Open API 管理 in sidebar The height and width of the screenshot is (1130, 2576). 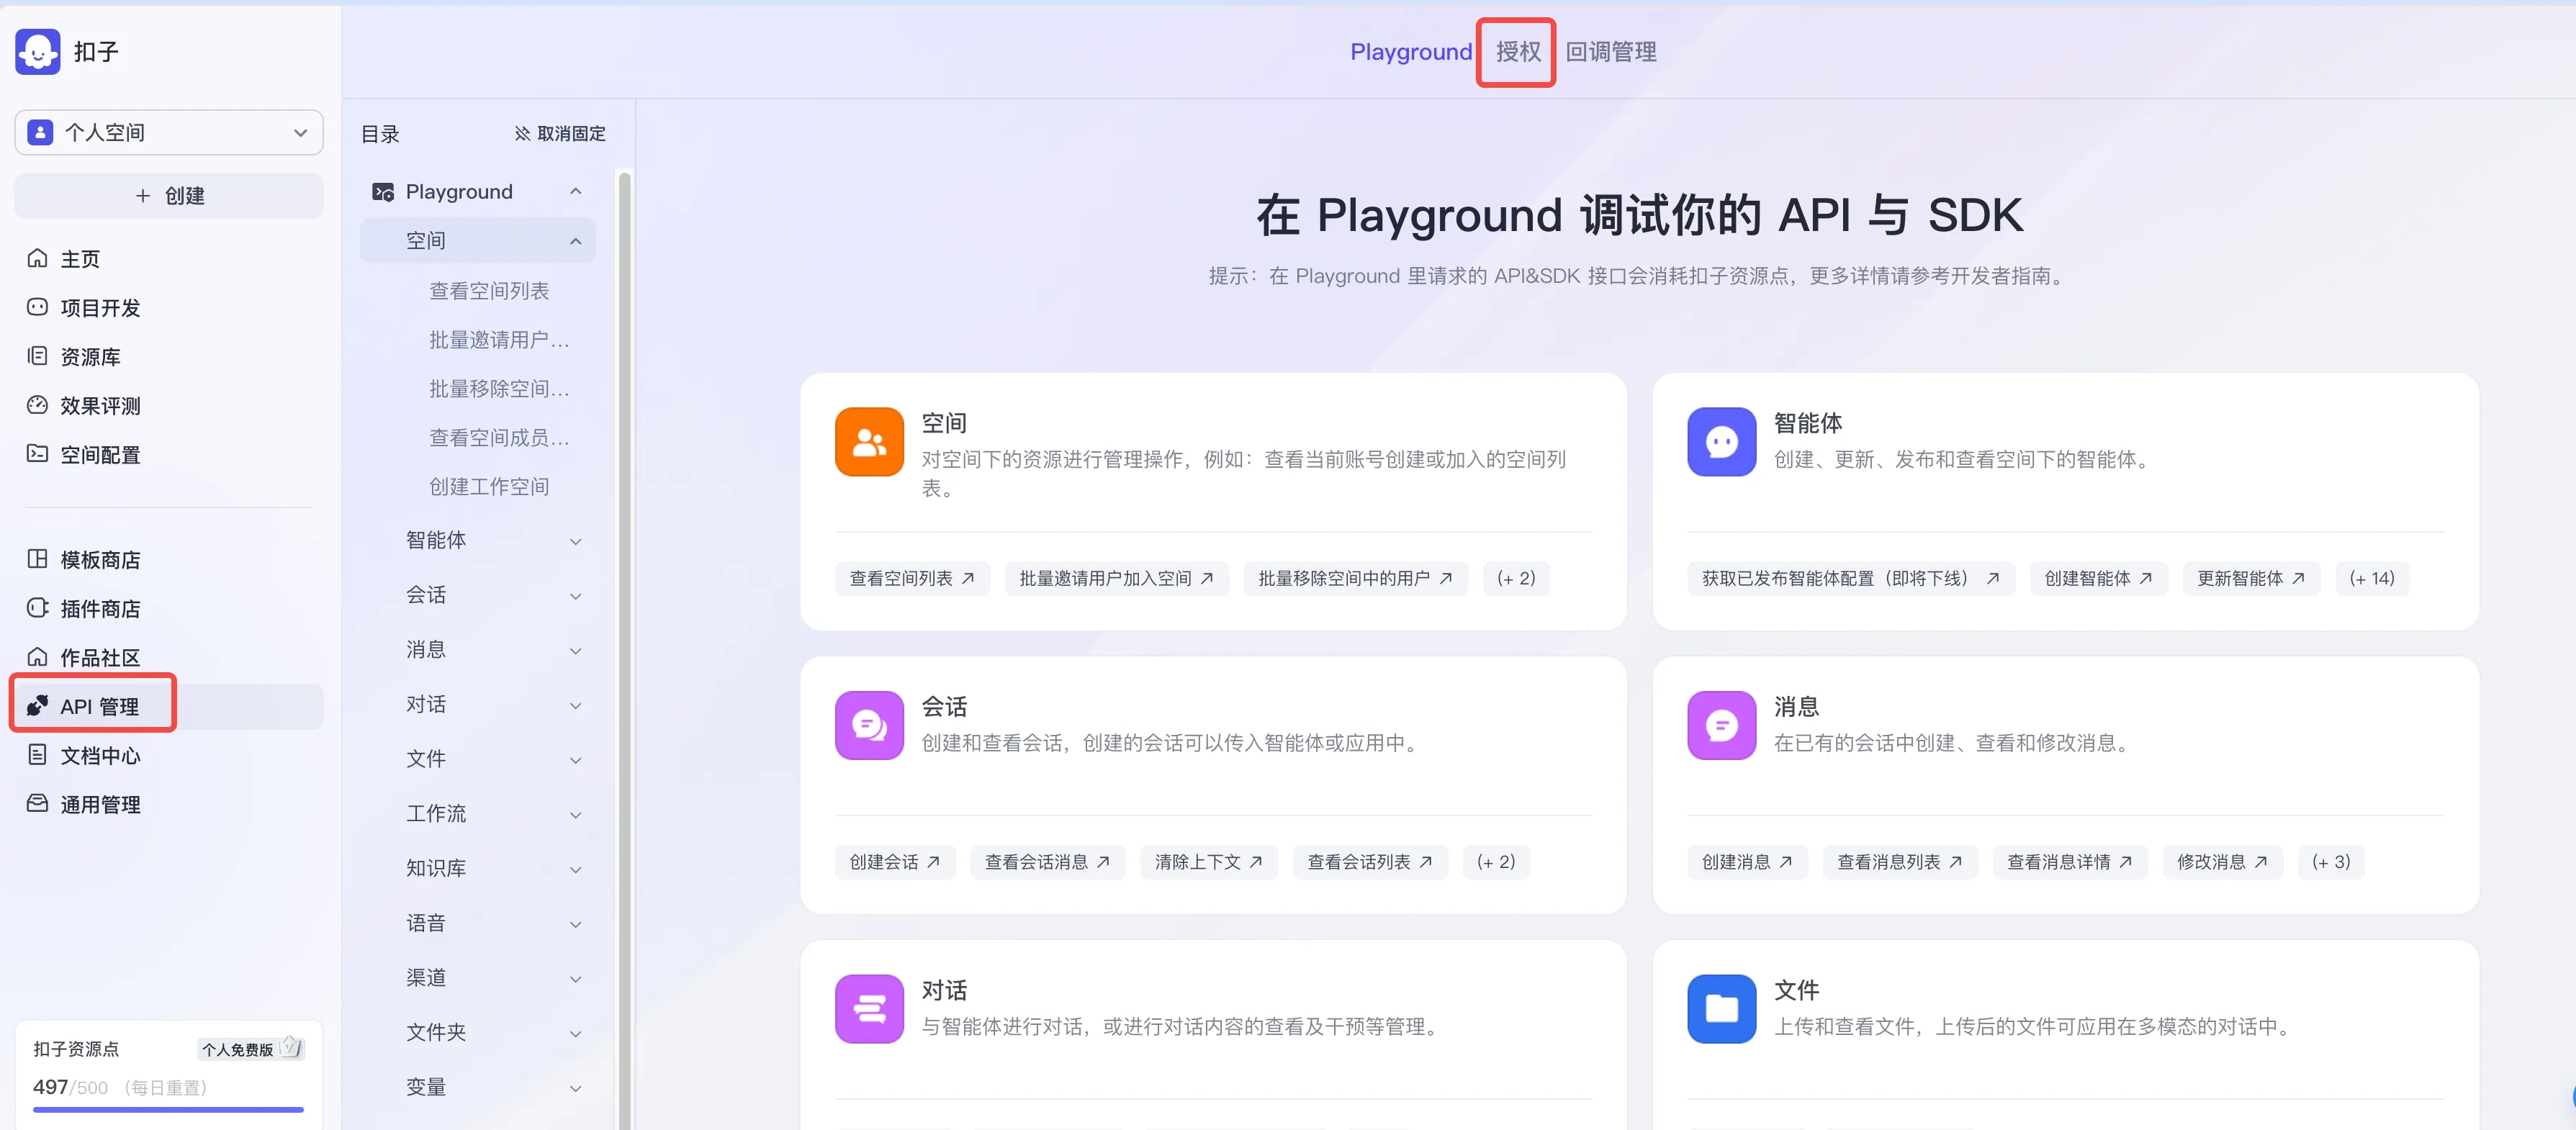(98, 707)
